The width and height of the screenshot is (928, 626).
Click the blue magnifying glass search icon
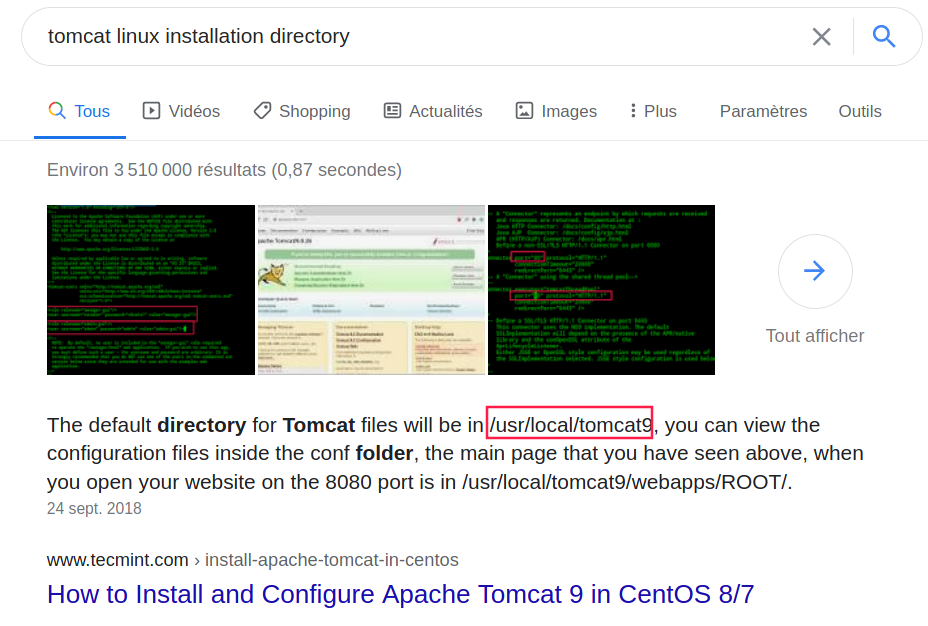[883, 37]
